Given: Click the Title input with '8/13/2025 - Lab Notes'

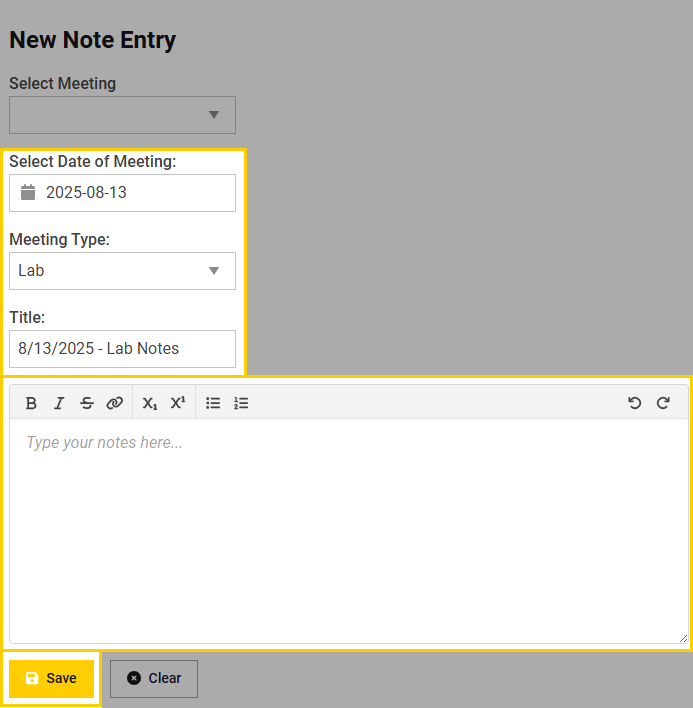Looking at the screenshot, I should pos(122,349).
